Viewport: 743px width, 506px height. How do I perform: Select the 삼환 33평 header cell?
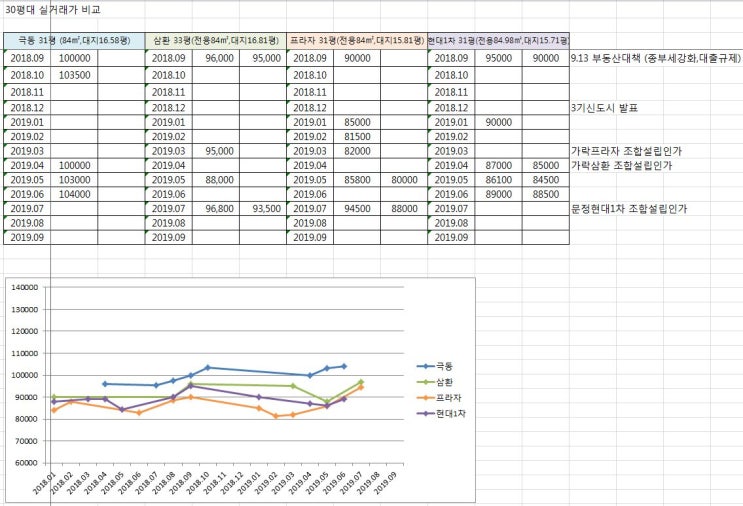pos(216,41)
